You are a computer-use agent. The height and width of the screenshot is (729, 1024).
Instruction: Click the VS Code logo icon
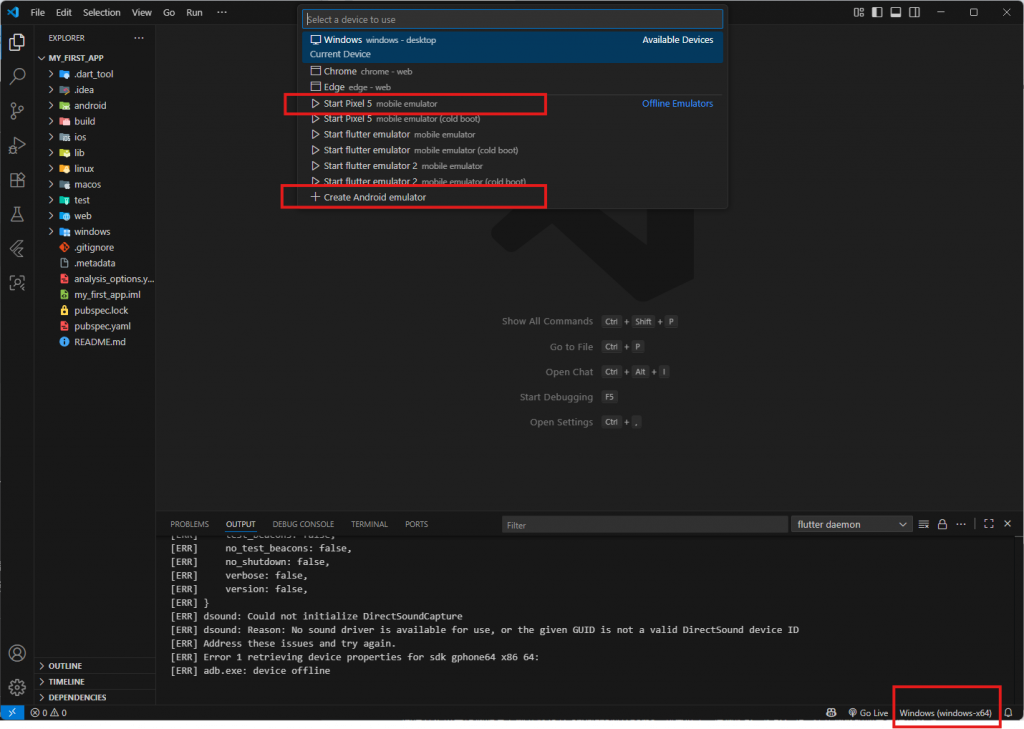pyautogui.click(x=13, y=12)
